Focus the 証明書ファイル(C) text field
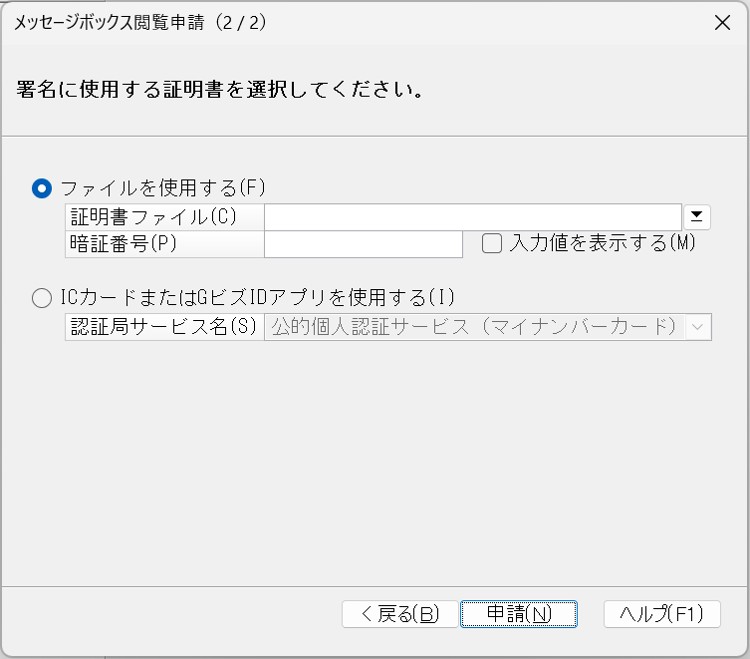Screen dimensions: 750x659 473,217
